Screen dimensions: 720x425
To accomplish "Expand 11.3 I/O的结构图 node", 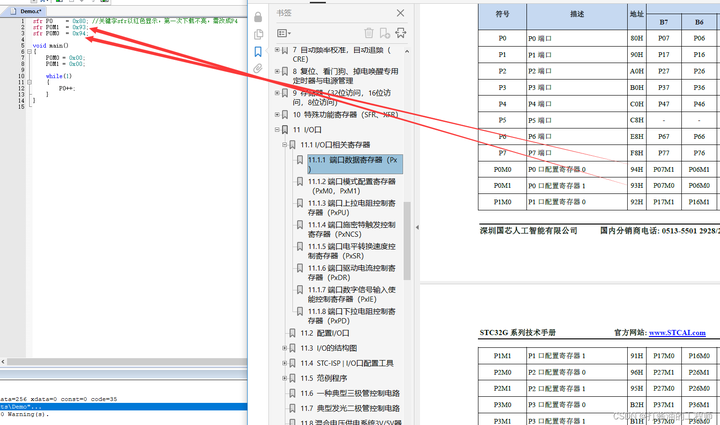I will click(284, 348).
